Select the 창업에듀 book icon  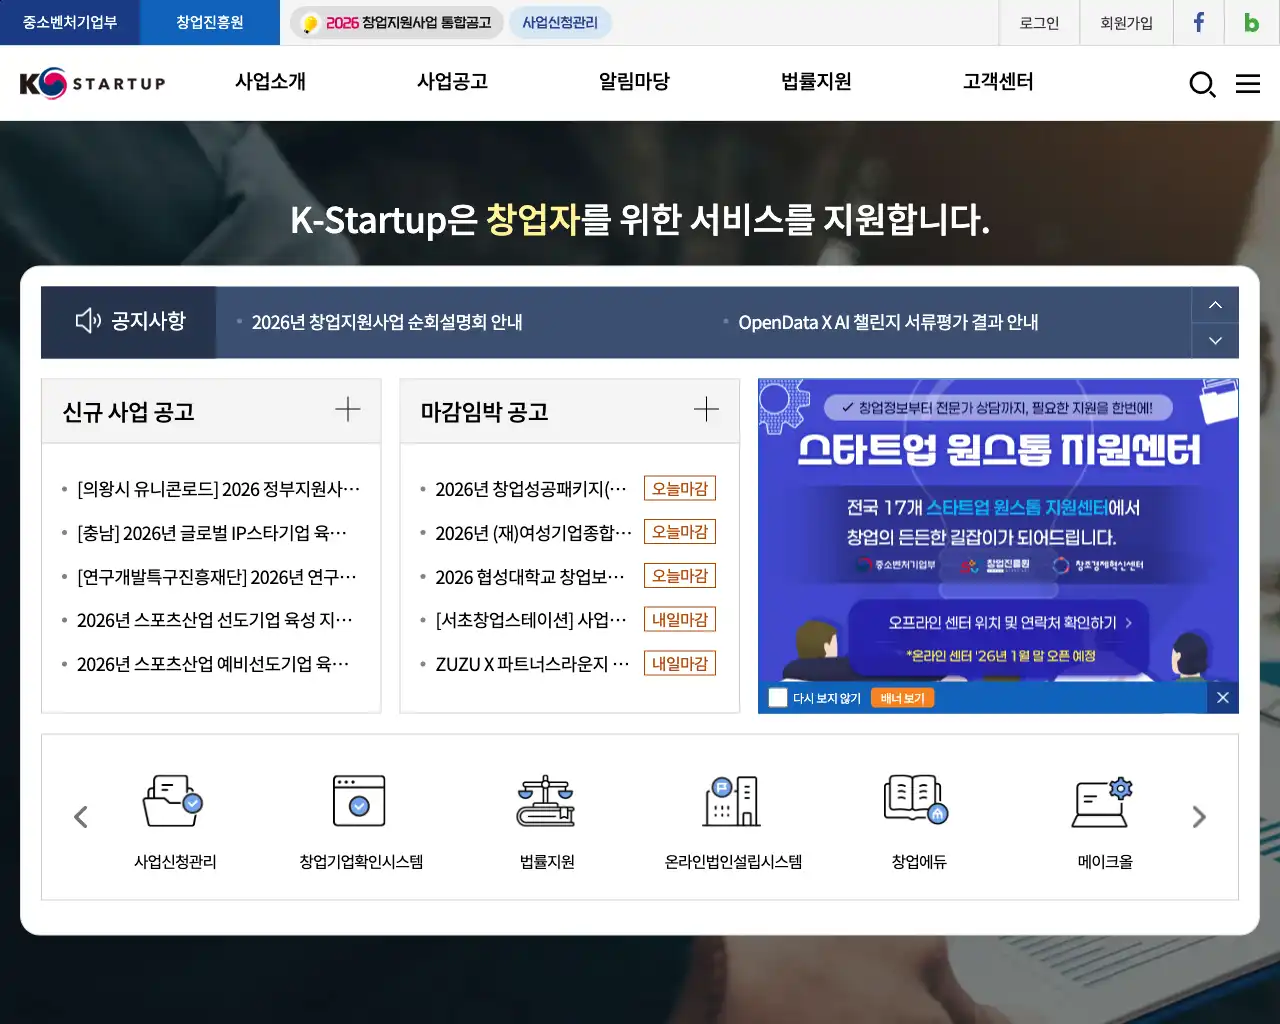coord(915,800)
